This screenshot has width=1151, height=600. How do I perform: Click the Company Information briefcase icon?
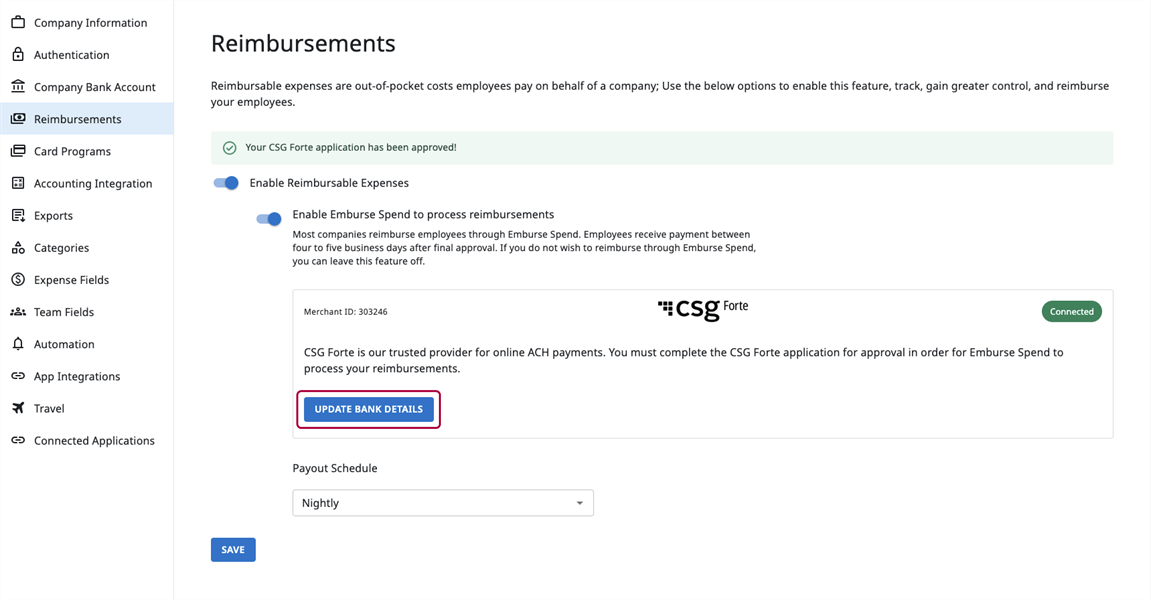tap(18, 22)
